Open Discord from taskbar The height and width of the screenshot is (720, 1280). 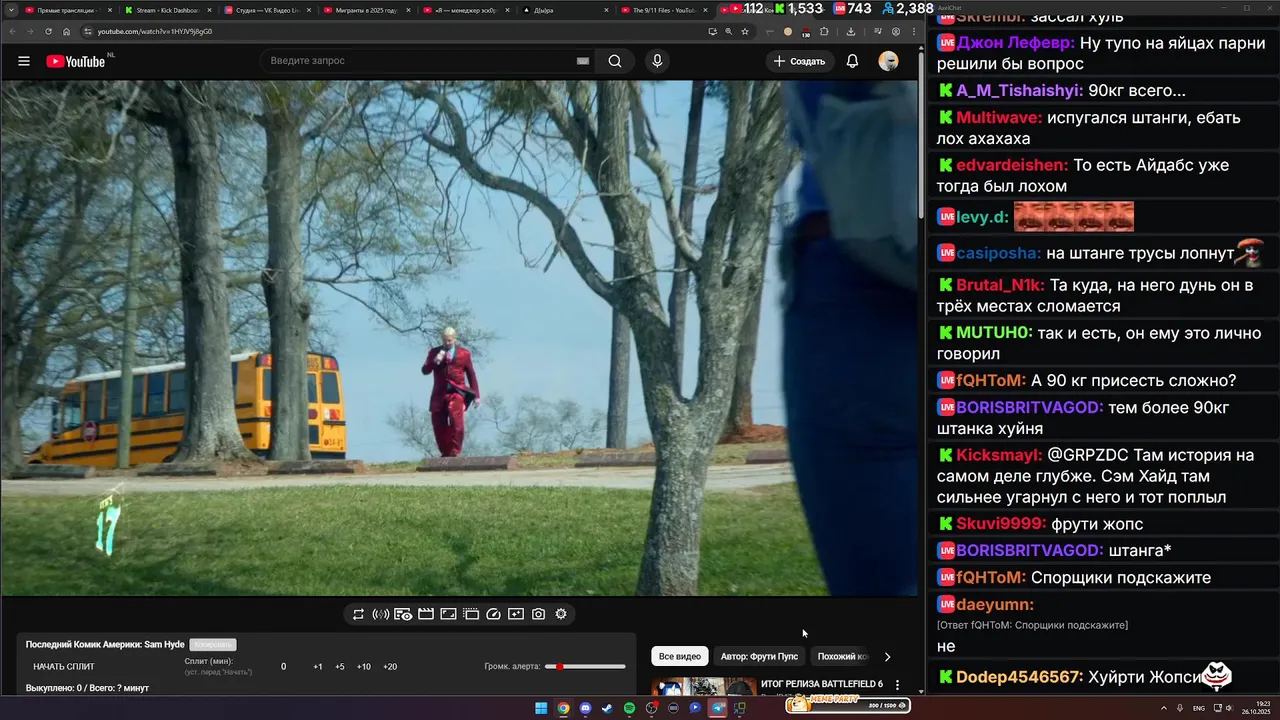coord(585,708)
